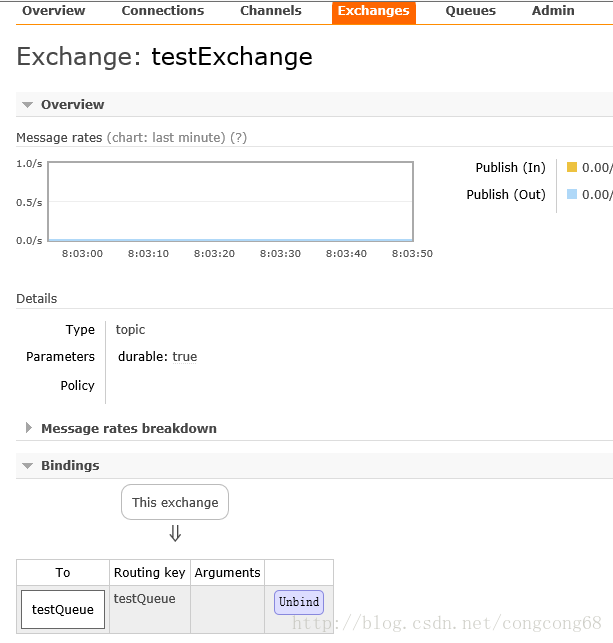Click the message rates chart area
Image resolution: width=613 pixels, height=643 pixels.
(x=230, y=201)
